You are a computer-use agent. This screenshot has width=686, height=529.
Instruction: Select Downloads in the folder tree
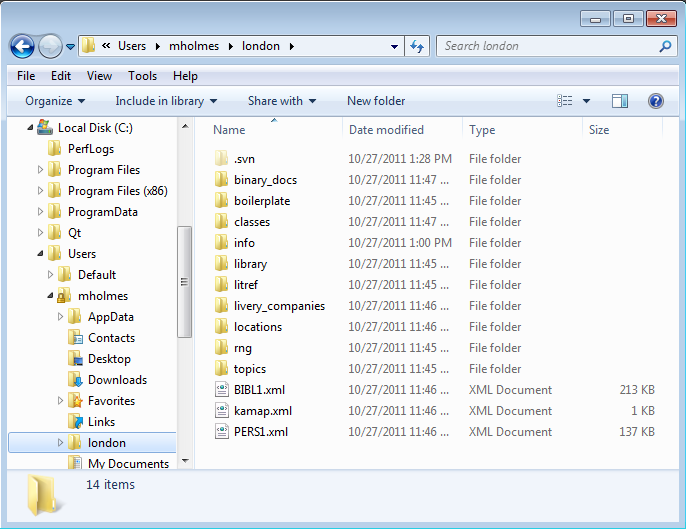[x=117, y=380]
